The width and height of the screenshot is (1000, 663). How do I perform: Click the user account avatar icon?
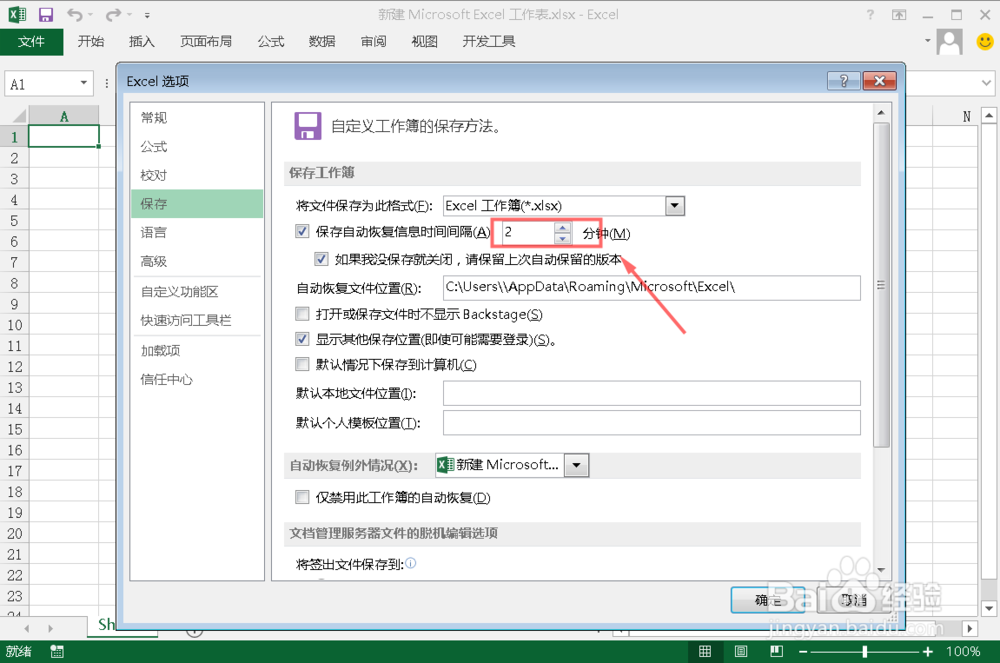tap(950, 42)
